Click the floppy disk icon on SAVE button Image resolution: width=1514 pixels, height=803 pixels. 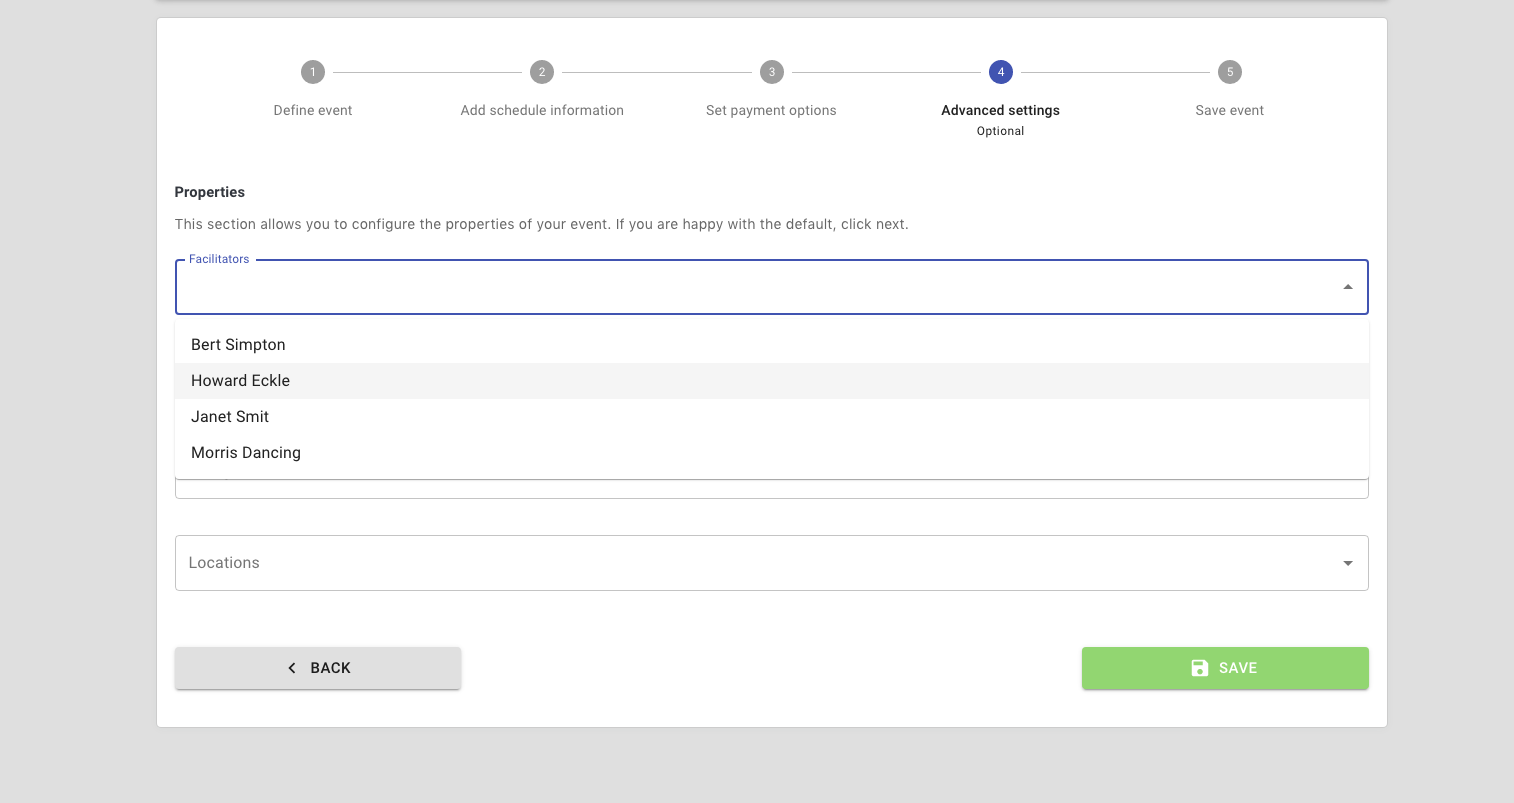pyautogui.click(x=1200, y=667)
